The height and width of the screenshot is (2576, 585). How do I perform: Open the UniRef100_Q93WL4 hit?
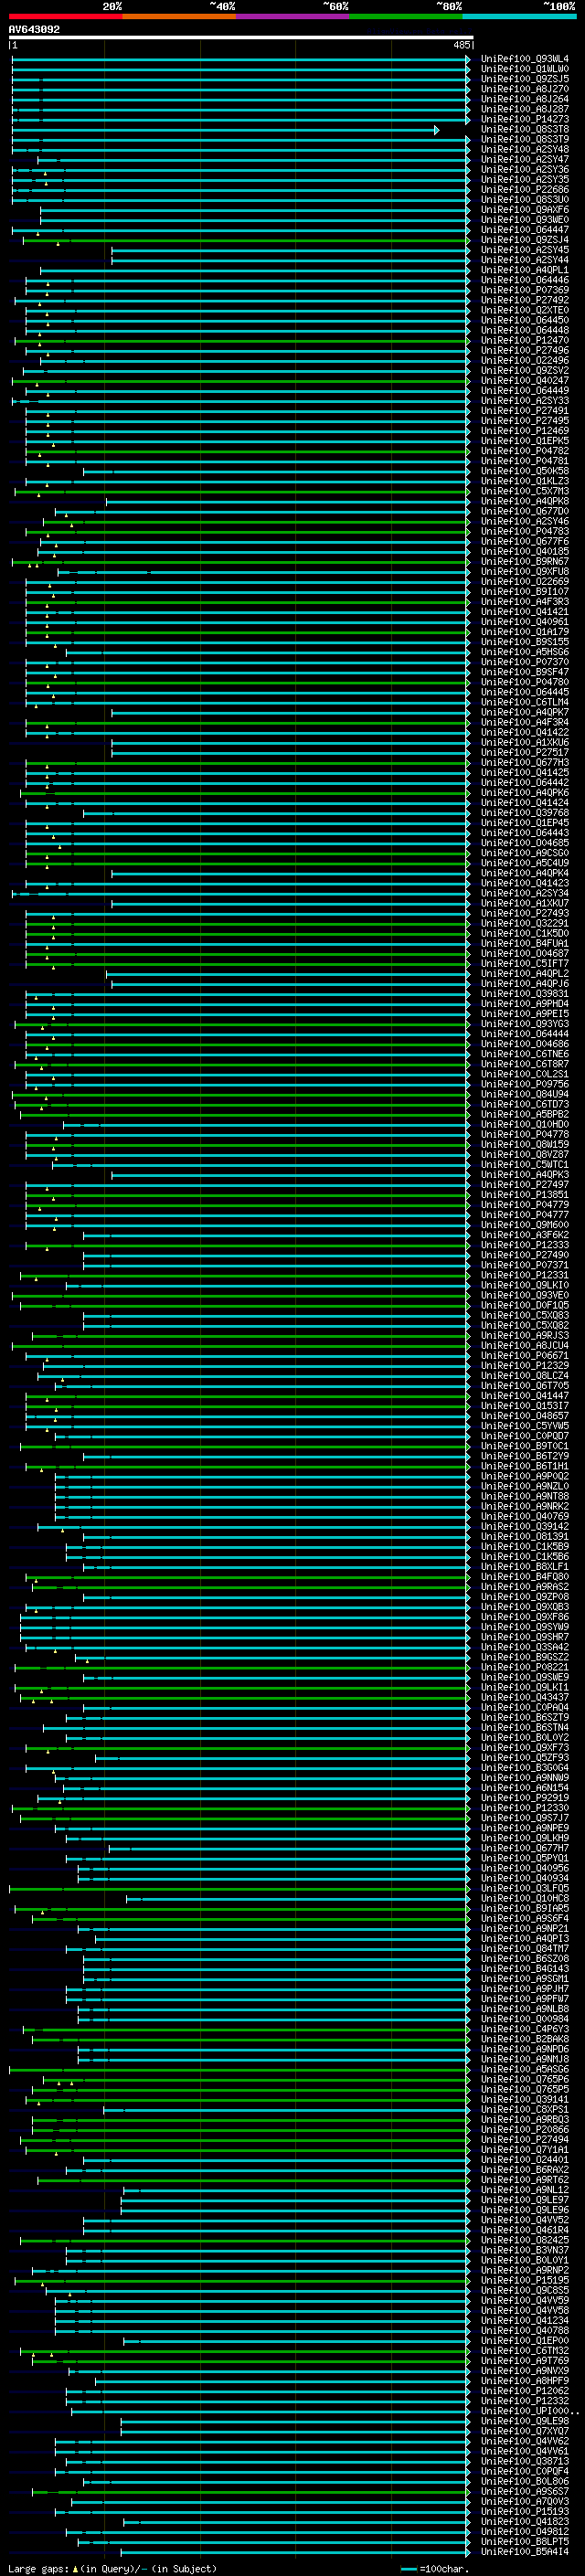point(524,59)
